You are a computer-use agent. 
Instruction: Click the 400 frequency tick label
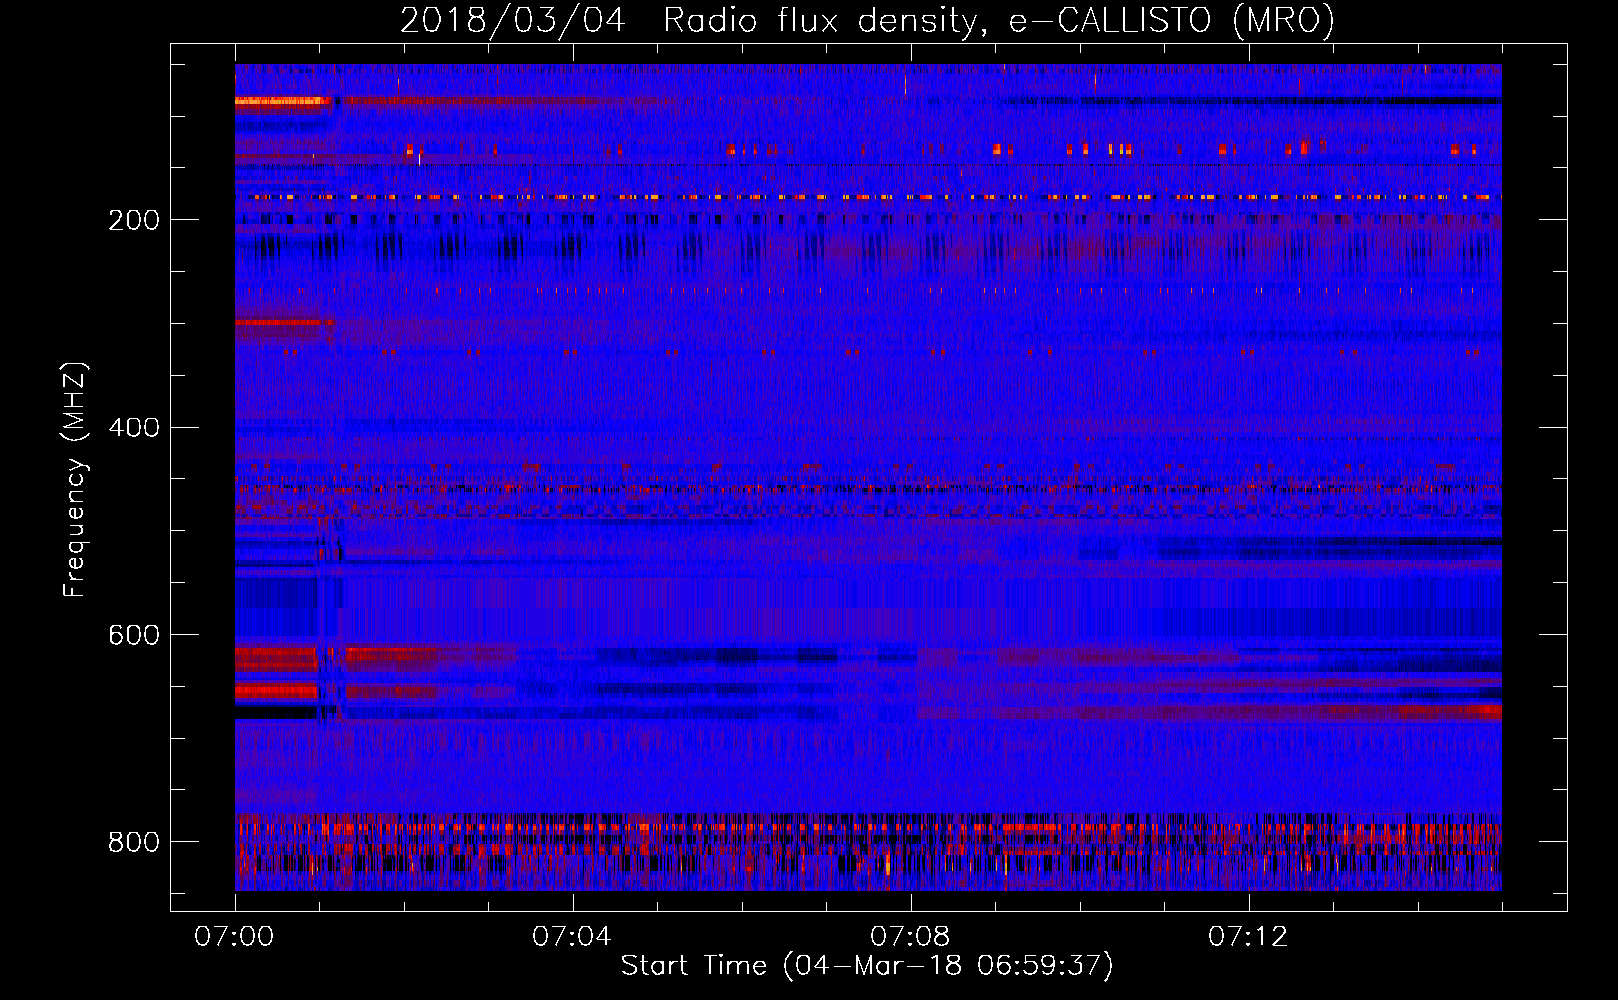pos(134,428)
